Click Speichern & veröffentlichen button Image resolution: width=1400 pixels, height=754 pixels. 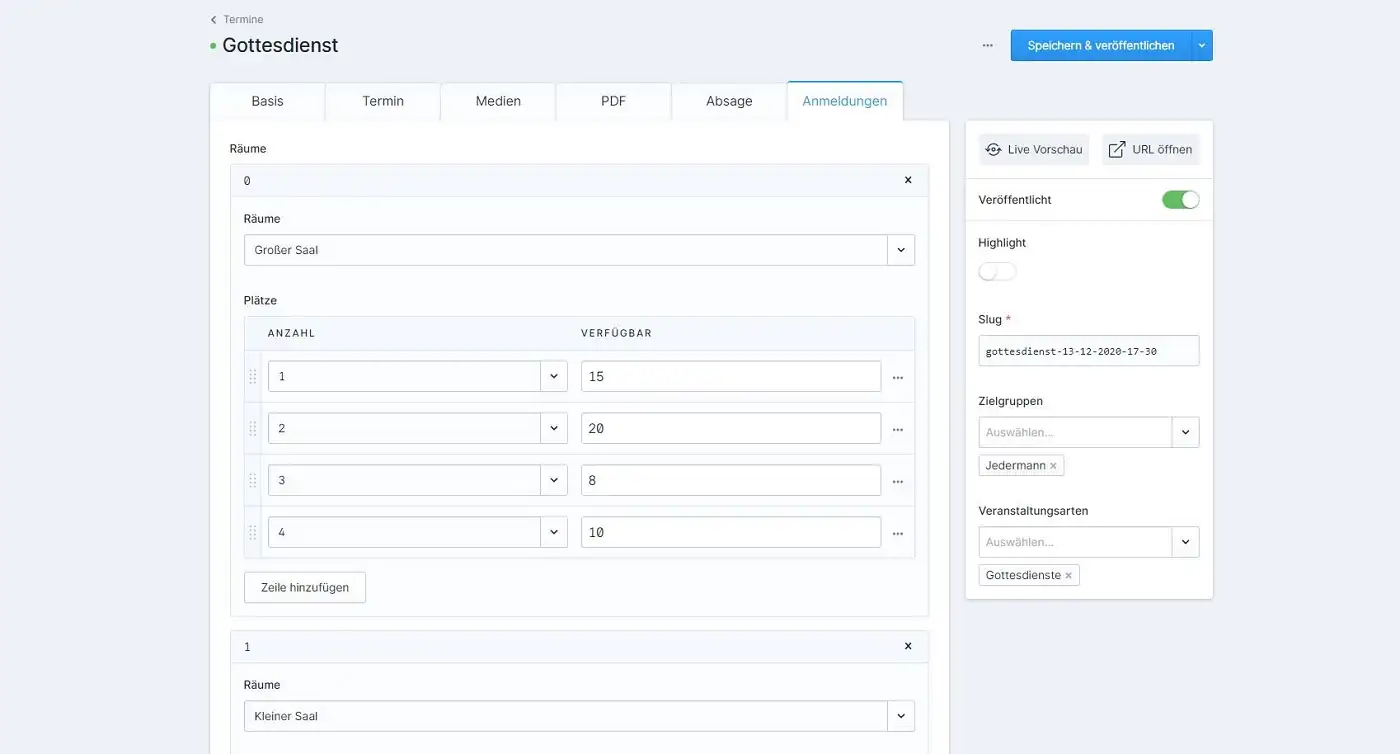[x=1101, y=45]
